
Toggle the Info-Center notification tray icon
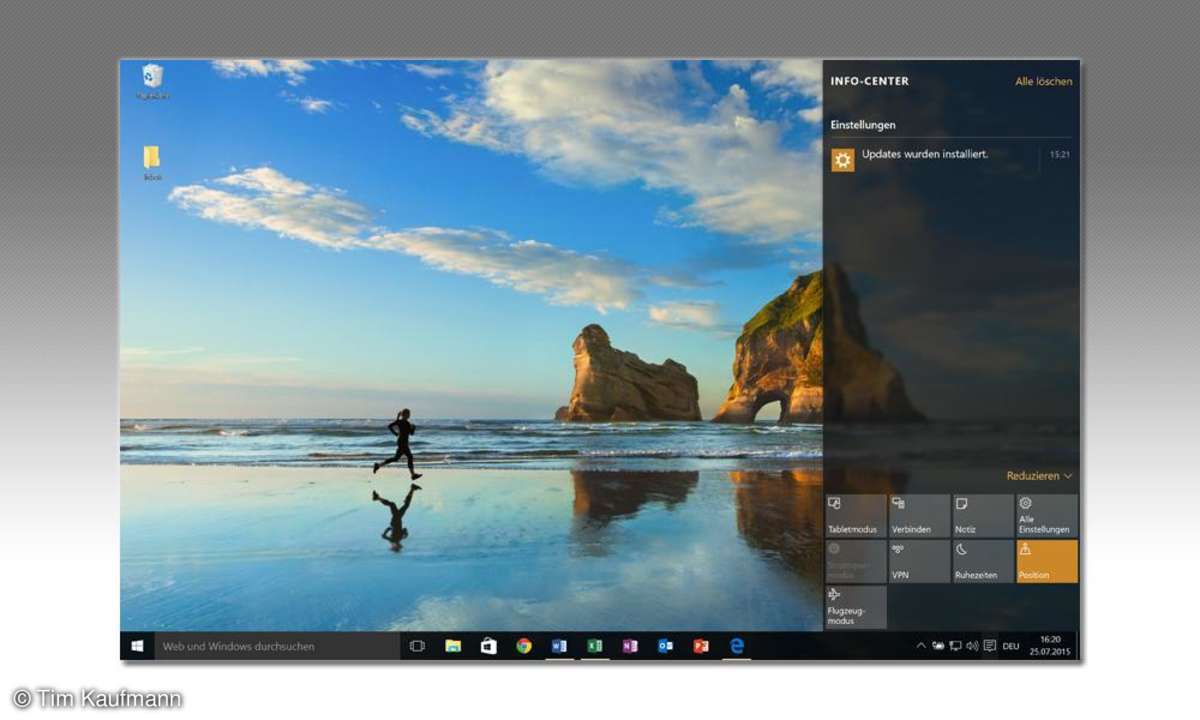pos(989,646)
